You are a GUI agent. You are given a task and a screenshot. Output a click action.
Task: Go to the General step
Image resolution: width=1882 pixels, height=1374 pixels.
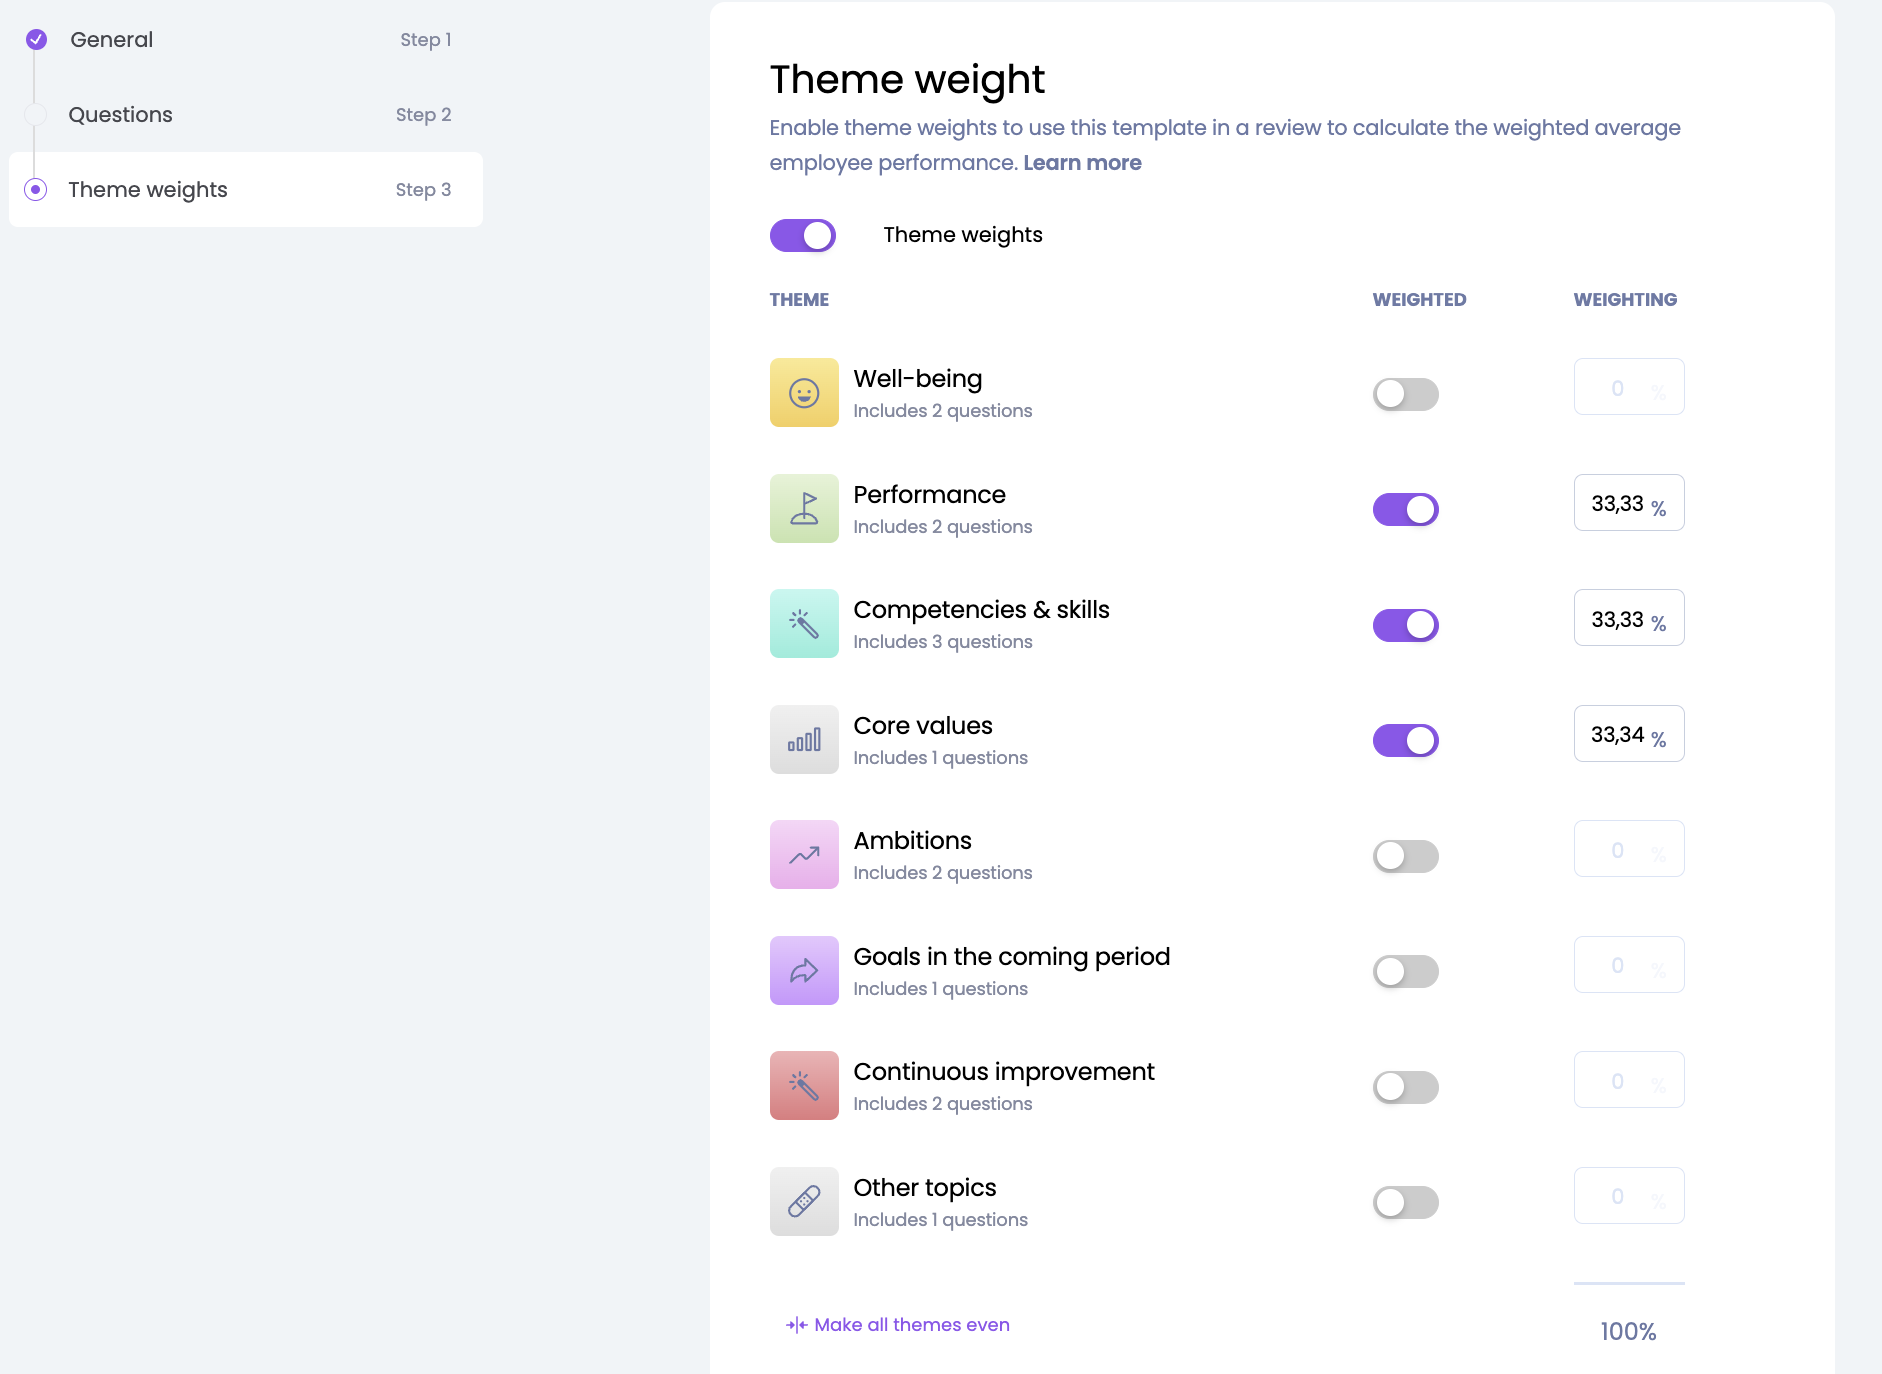(112, 40)
